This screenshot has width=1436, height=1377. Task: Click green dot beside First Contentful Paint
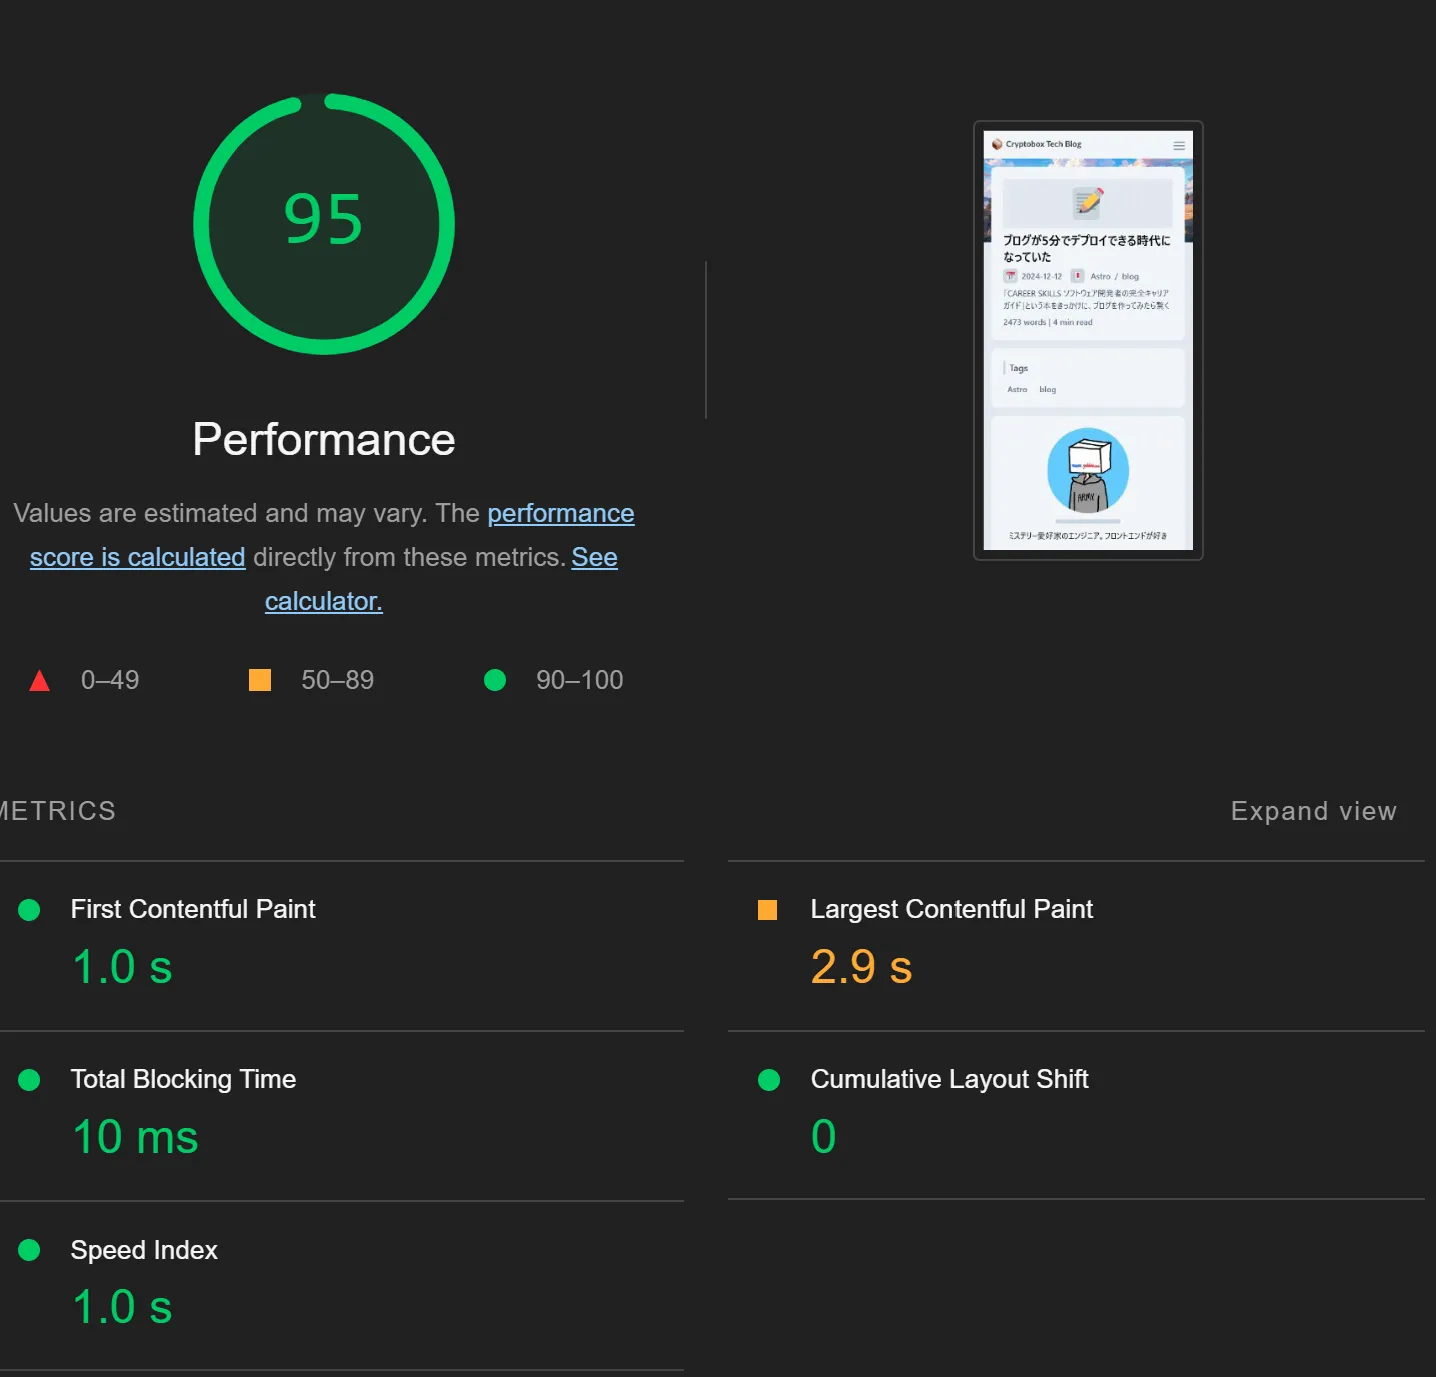(x=29, y=909)
